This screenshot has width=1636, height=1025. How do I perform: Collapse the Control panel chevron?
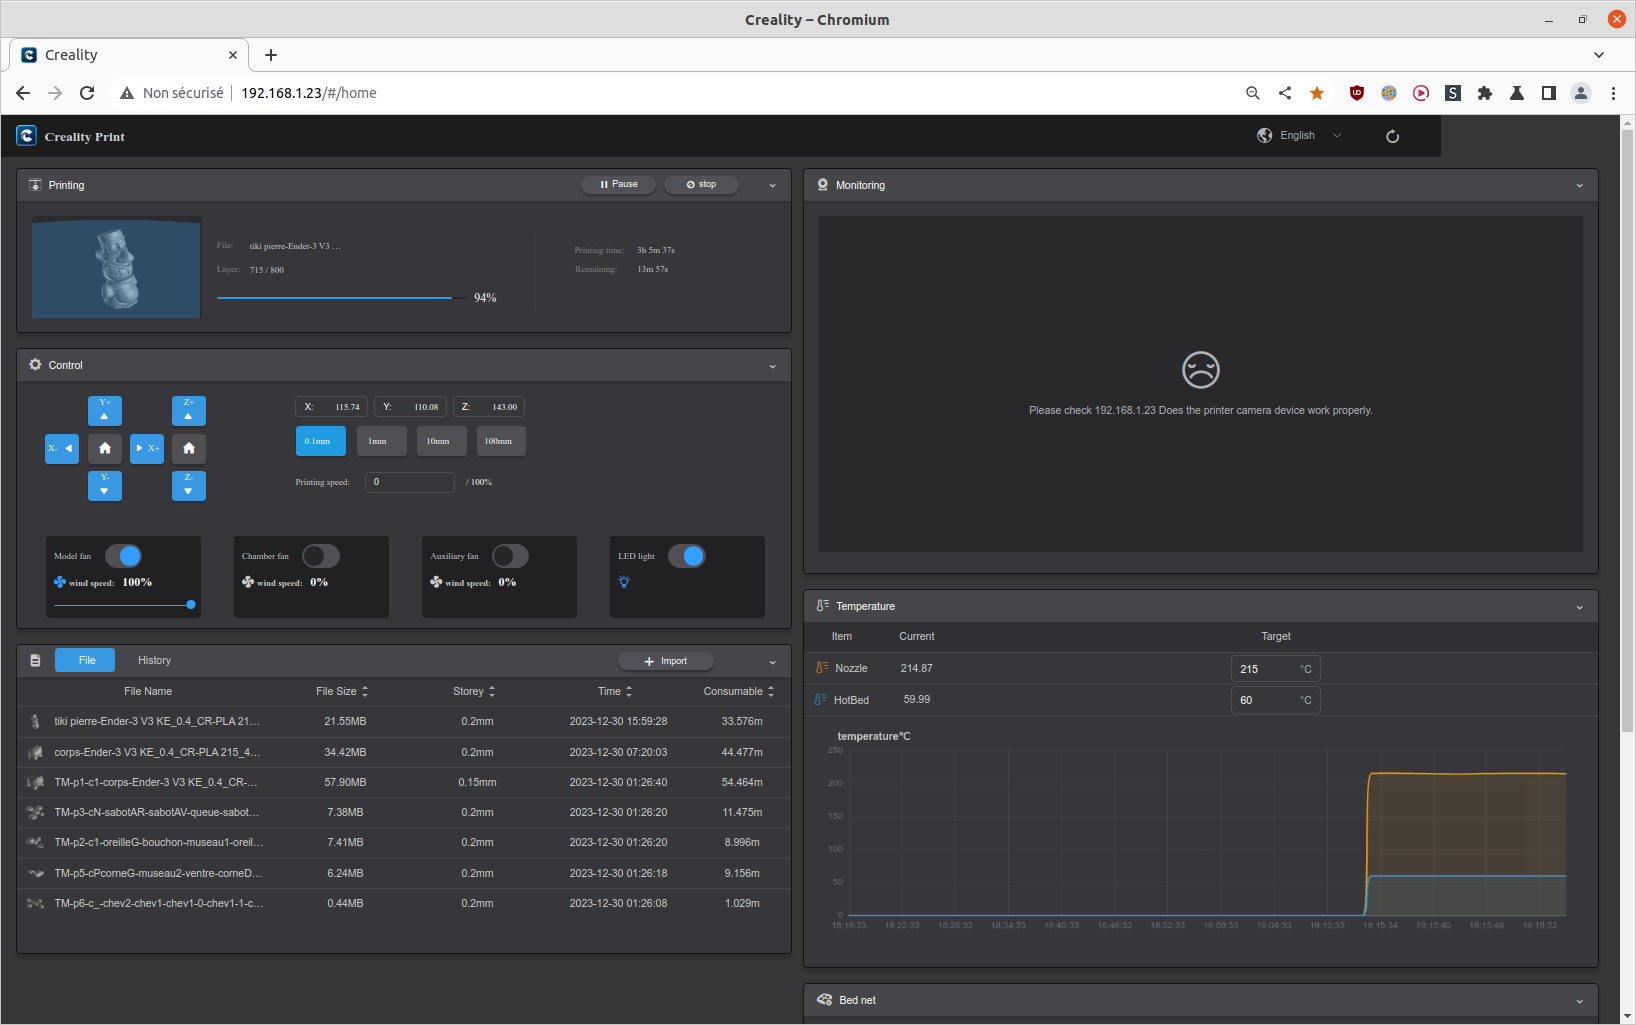772,367
